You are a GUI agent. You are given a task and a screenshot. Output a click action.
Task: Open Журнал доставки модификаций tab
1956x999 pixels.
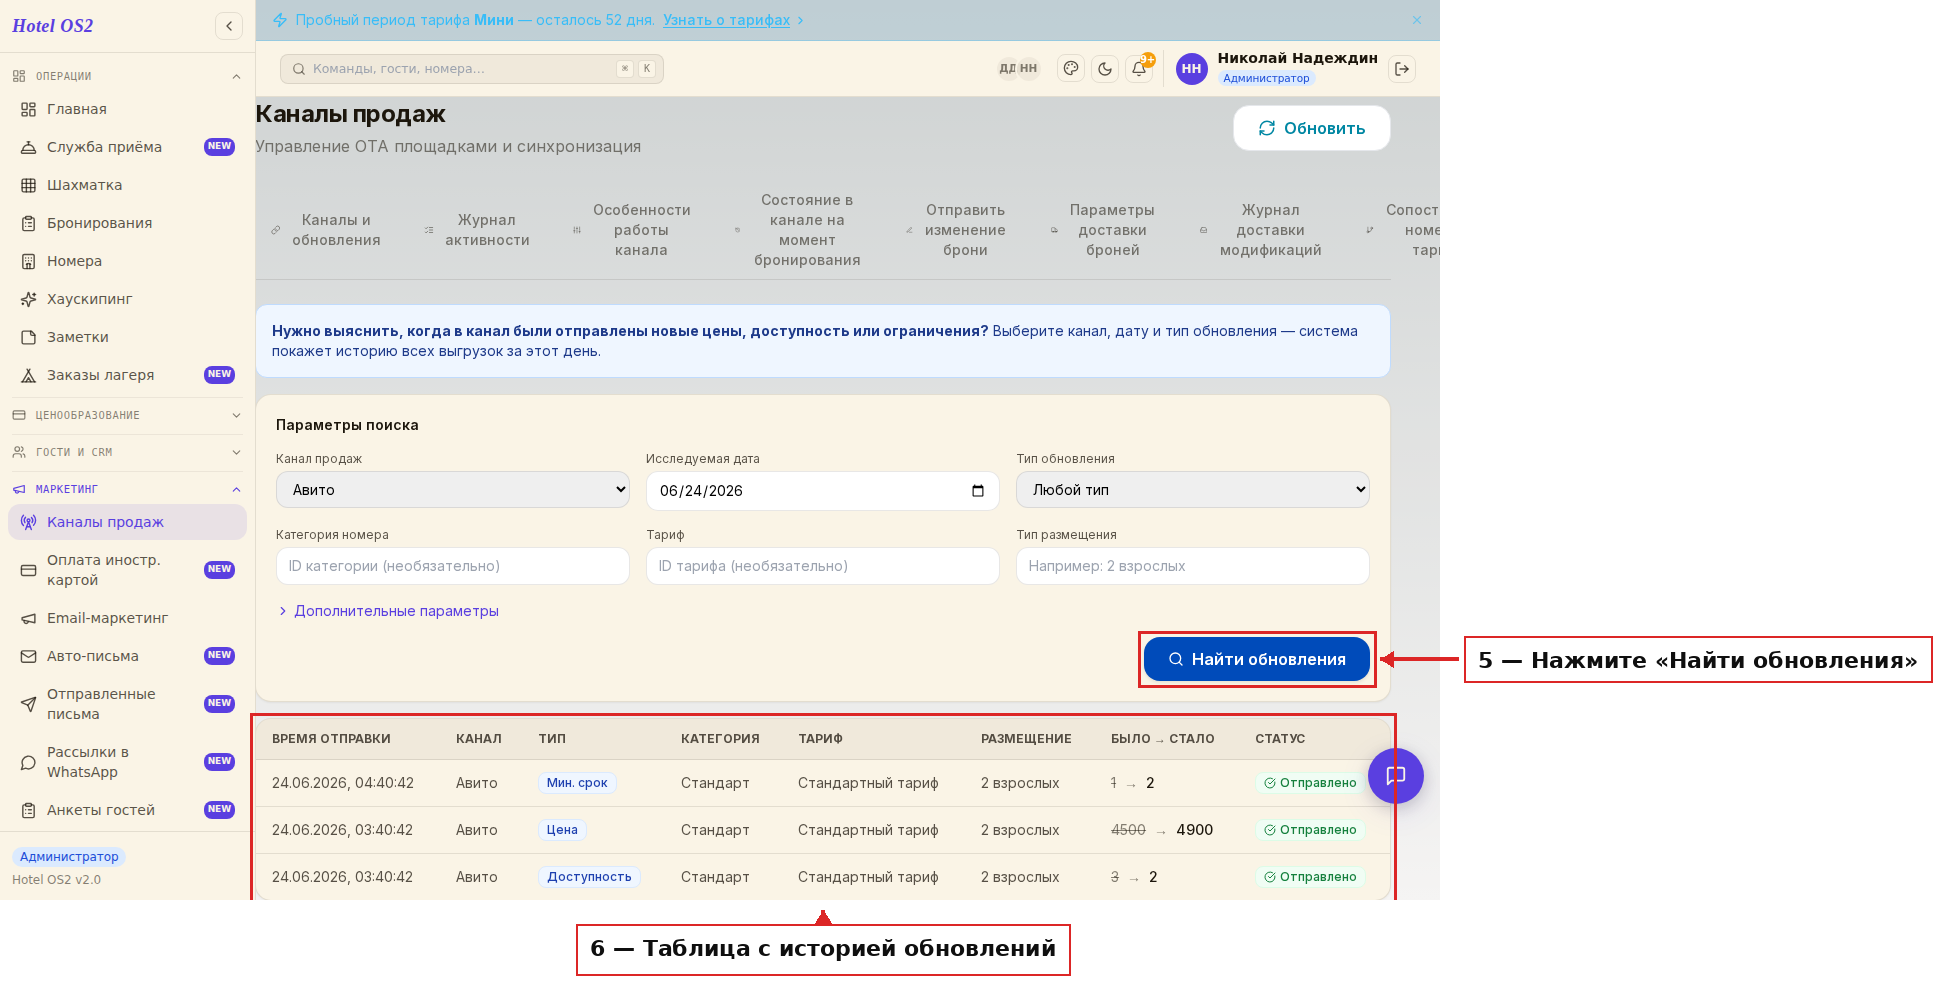pyautogui.click(x=1261, y=230)
